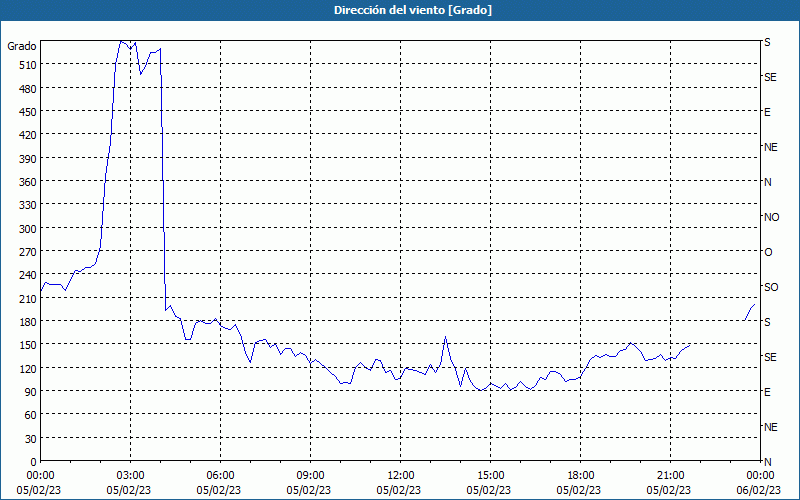This screenshot has width=800, height=500.
Task: Click the 'SE' compass label level with 135
Action: (x=770, y=357)
